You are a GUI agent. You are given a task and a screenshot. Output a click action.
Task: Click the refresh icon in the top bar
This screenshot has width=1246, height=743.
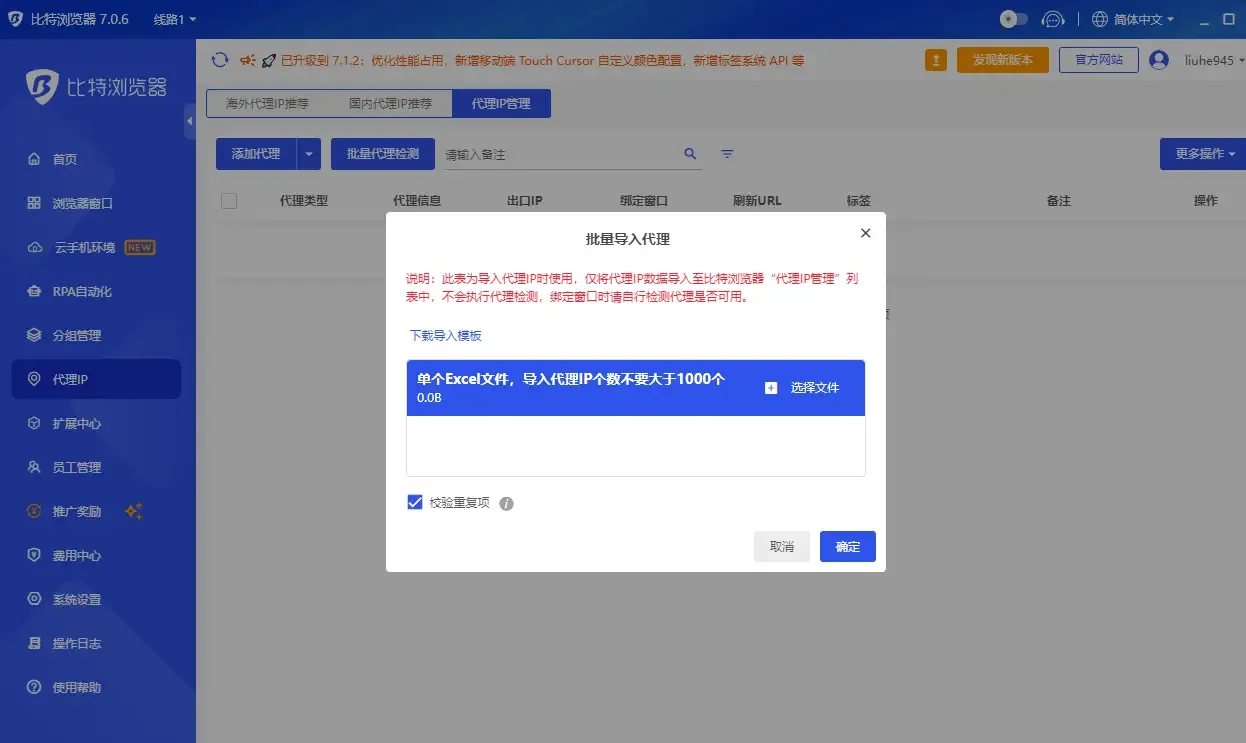point(219,60)
